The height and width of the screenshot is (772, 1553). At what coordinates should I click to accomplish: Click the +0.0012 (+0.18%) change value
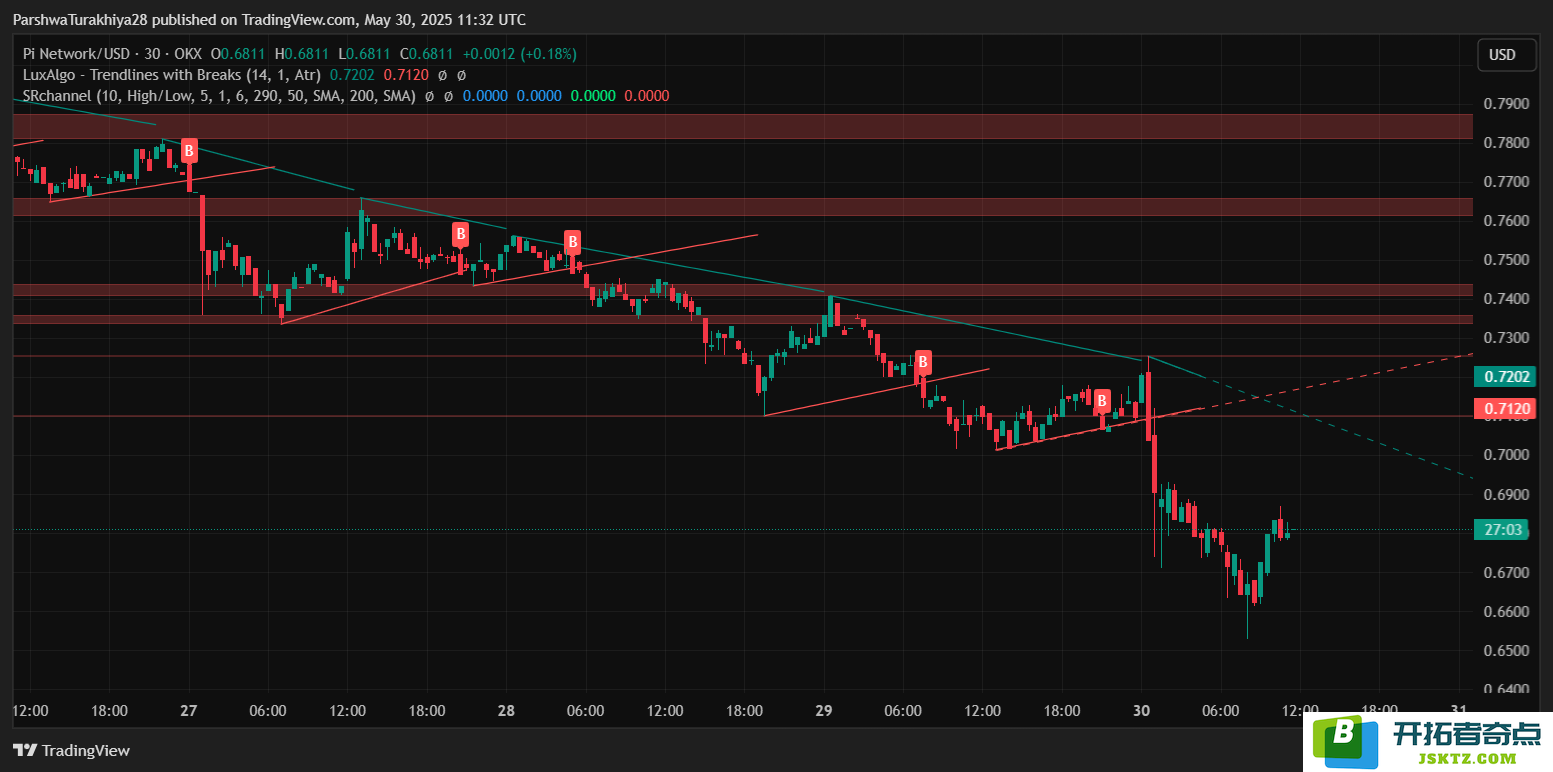pyautogui.click(x=520, y=54)
